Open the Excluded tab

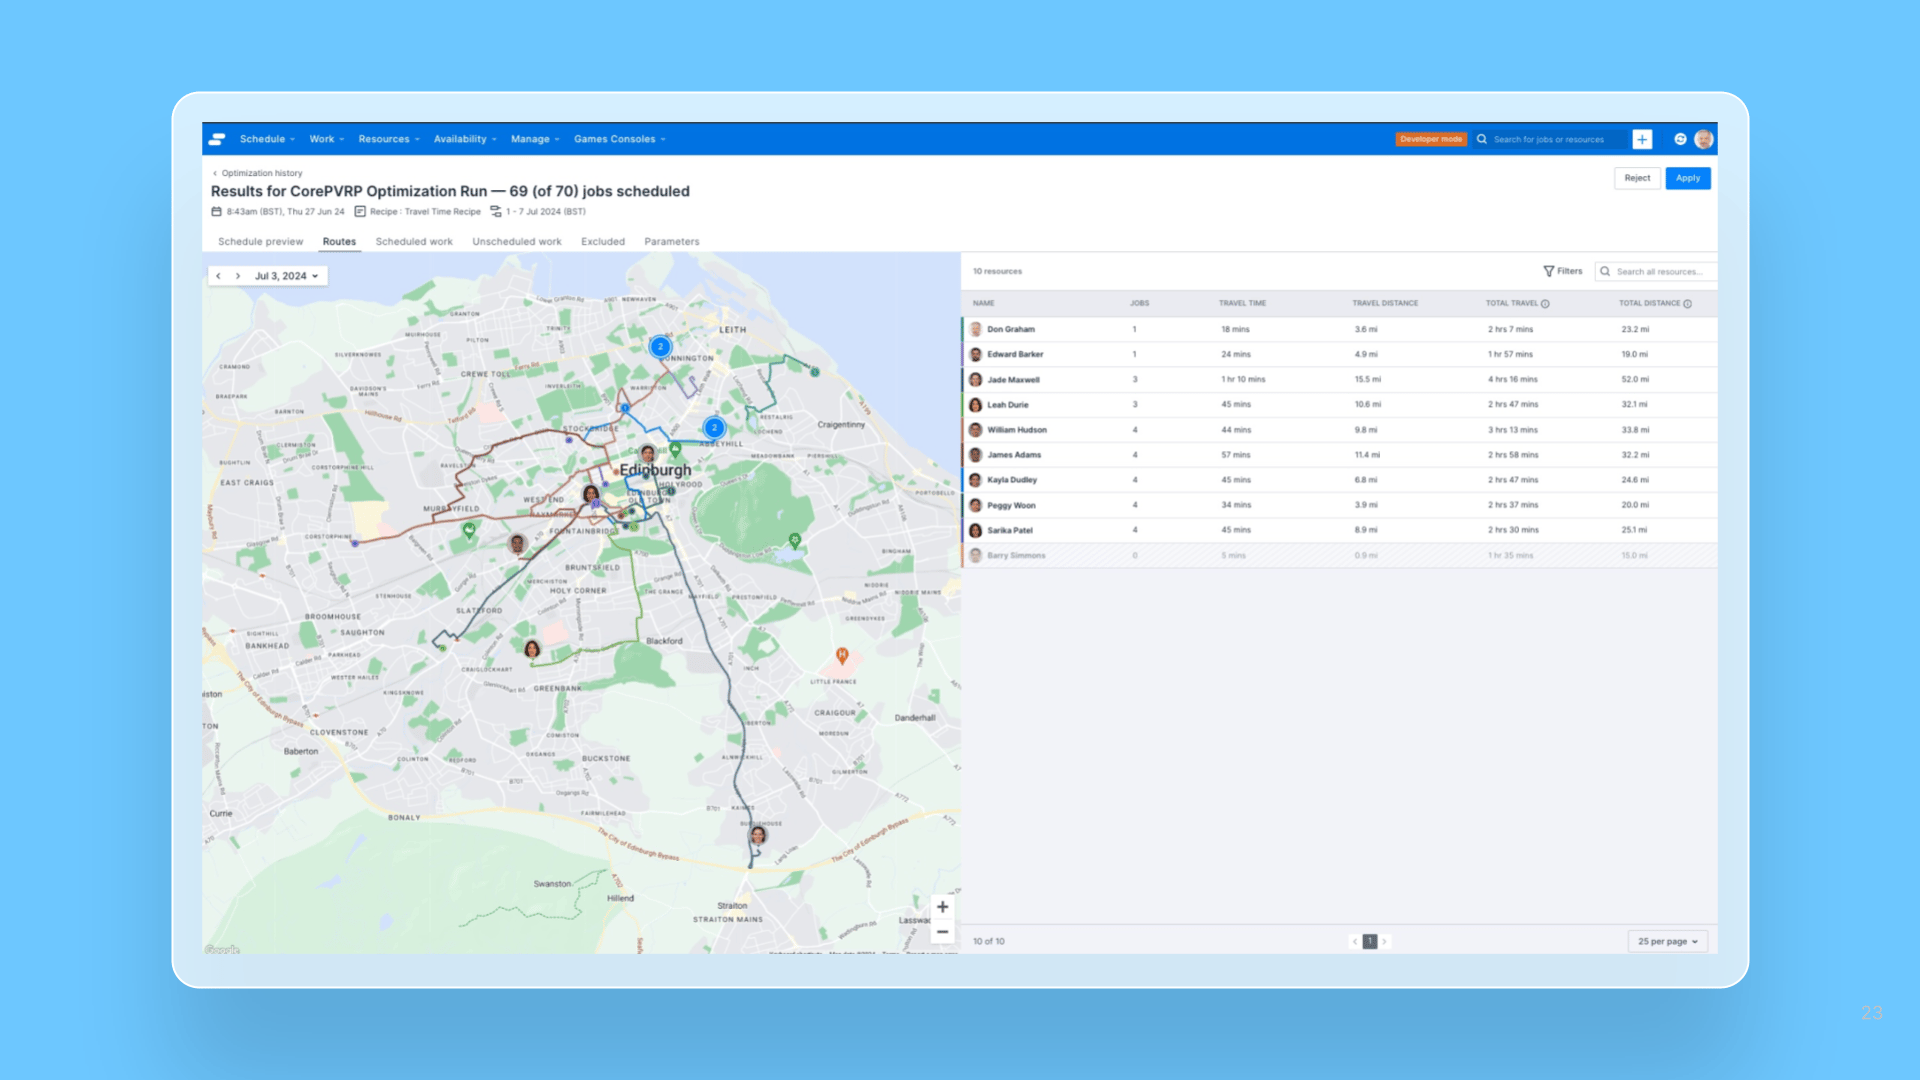click(x=603, y=242)
